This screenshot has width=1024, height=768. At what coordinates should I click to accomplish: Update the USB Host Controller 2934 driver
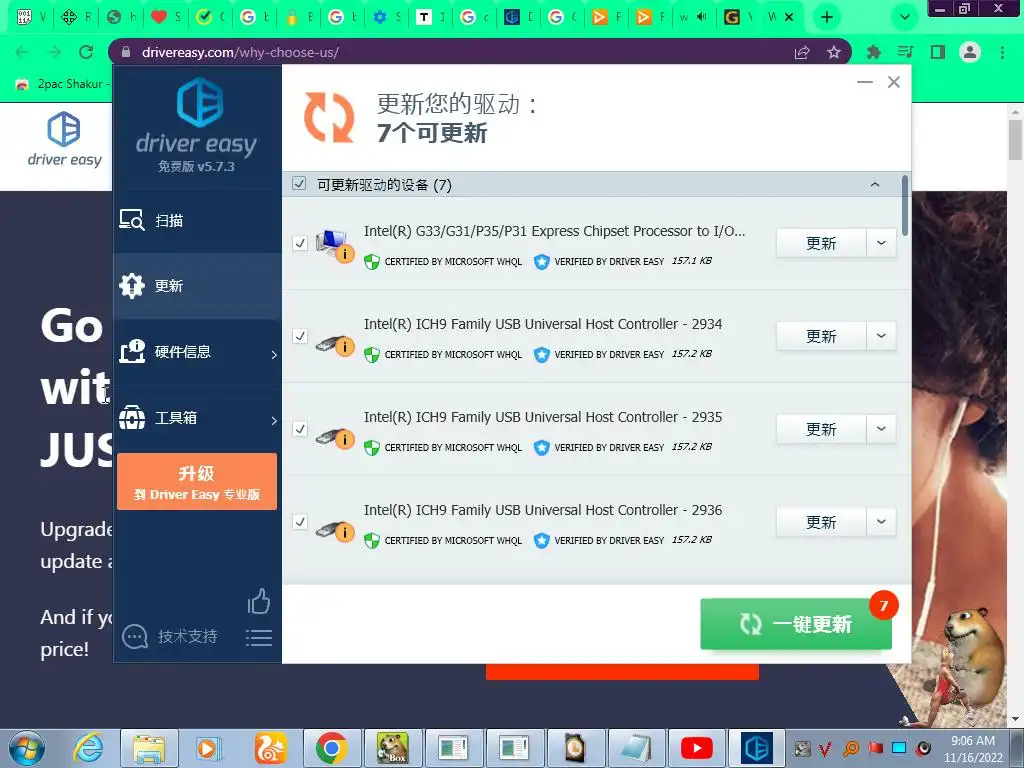(821, 336)
